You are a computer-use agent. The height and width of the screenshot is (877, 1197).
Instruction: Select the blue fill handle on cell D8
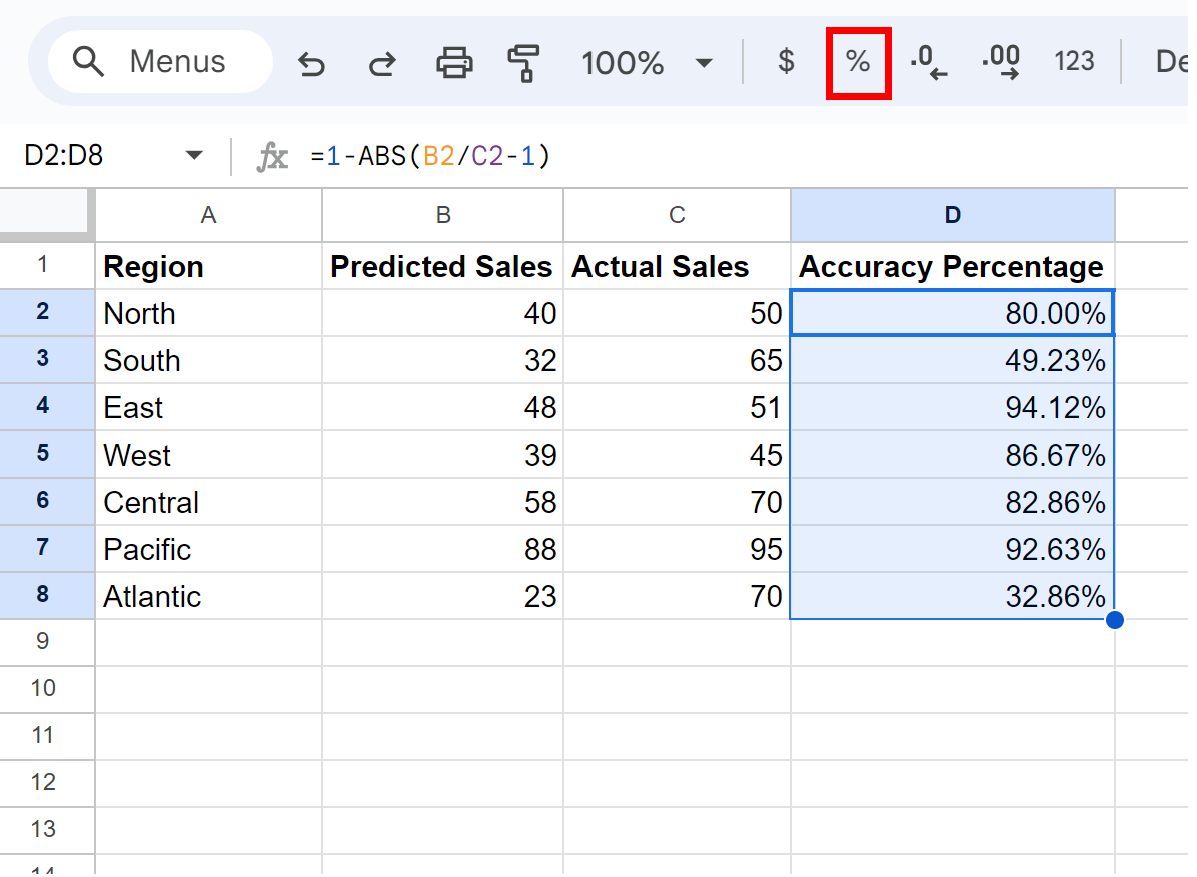click(x=1114, y=620)
